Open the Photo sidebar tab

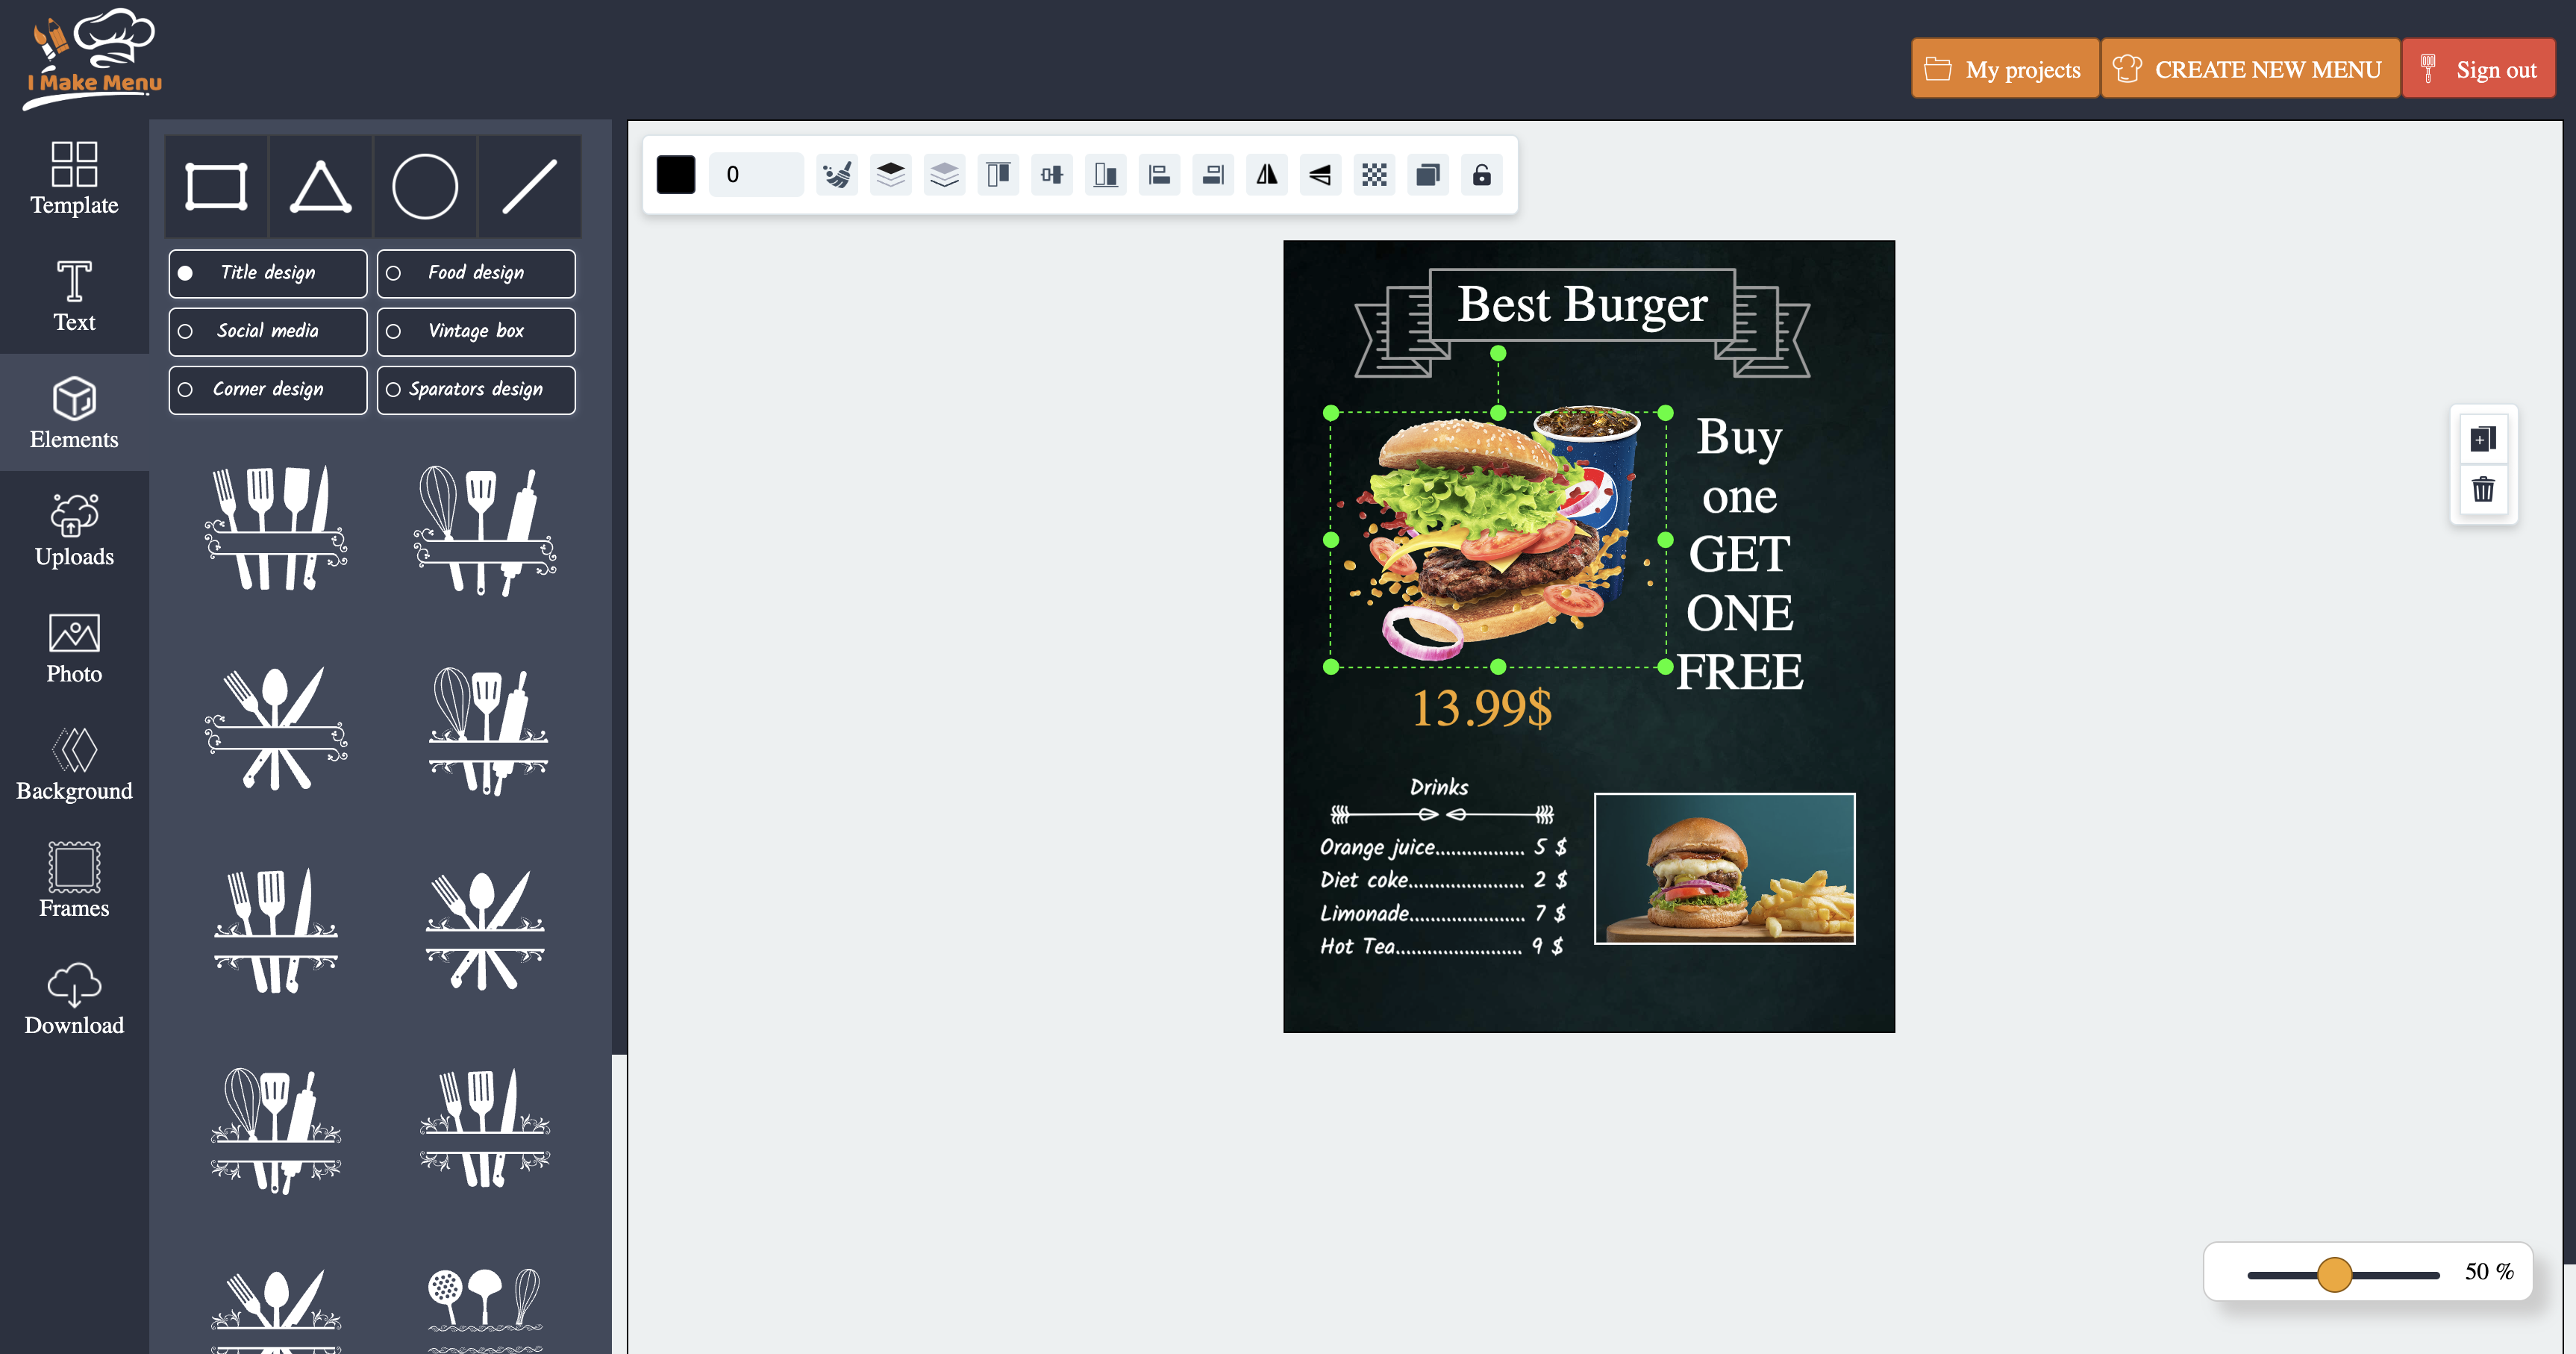point(74,647)
